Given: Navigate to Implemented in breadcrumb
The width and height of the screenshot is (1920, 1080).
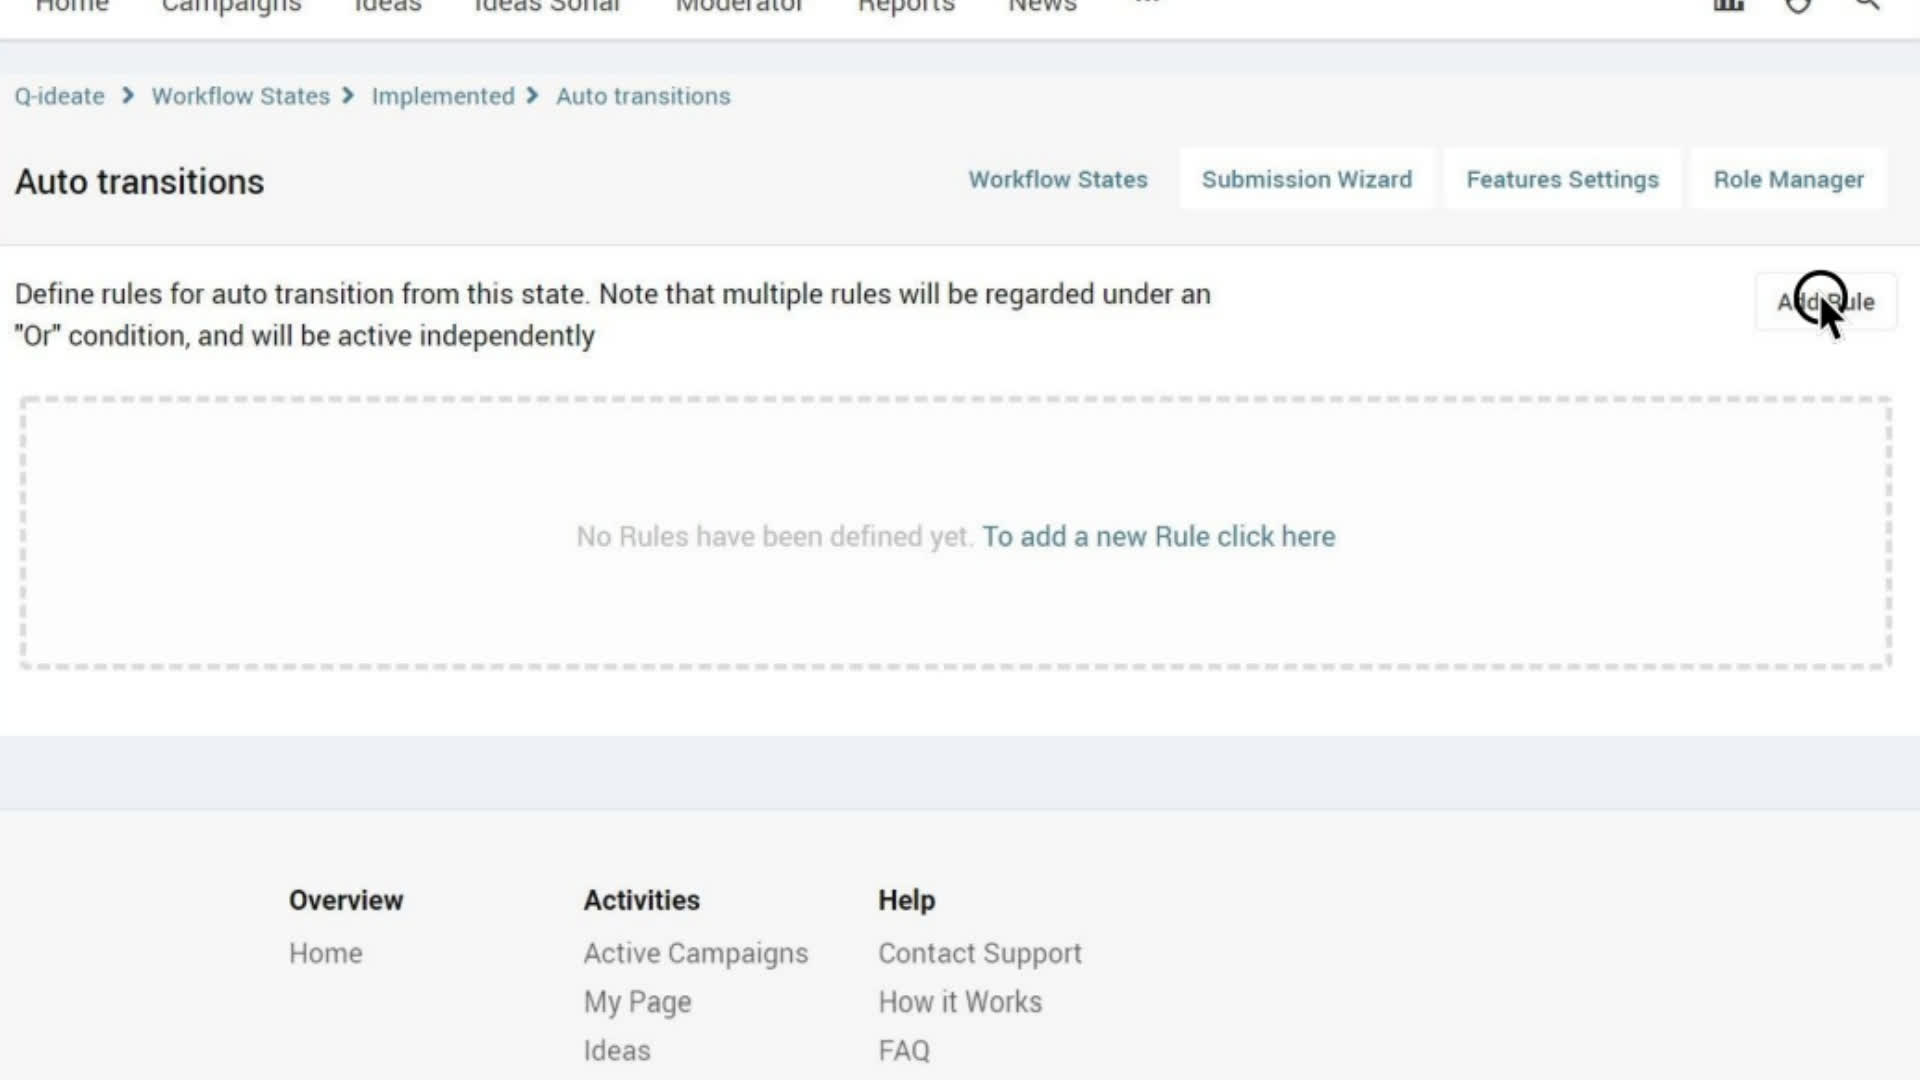Looking at the screenshot, I should click(x=443, y=97).
